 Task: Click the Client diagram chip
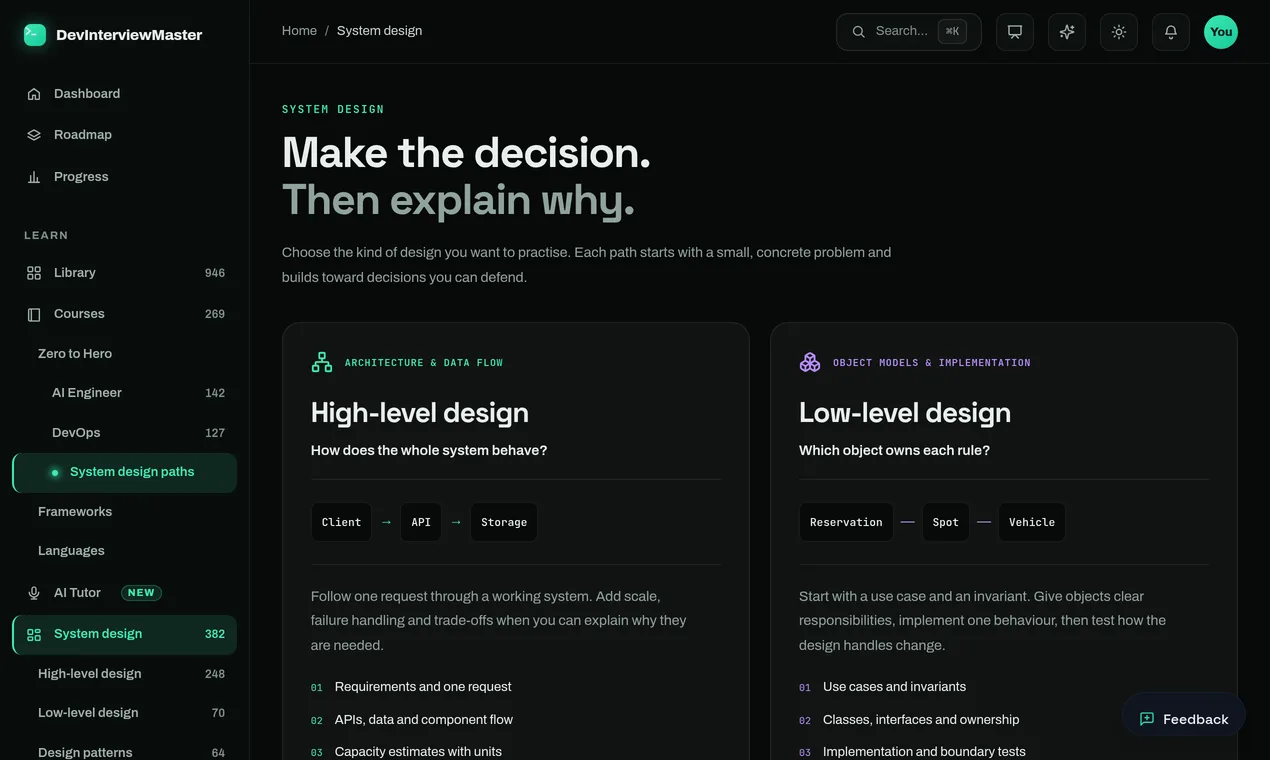341,522
